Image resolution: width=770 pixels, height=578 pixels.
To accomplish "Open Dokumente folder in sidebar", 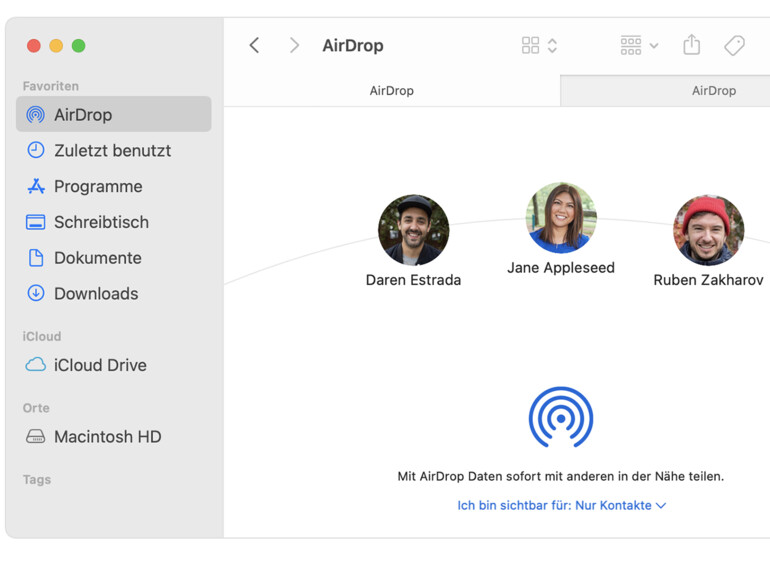I will (x=97, y=258).
